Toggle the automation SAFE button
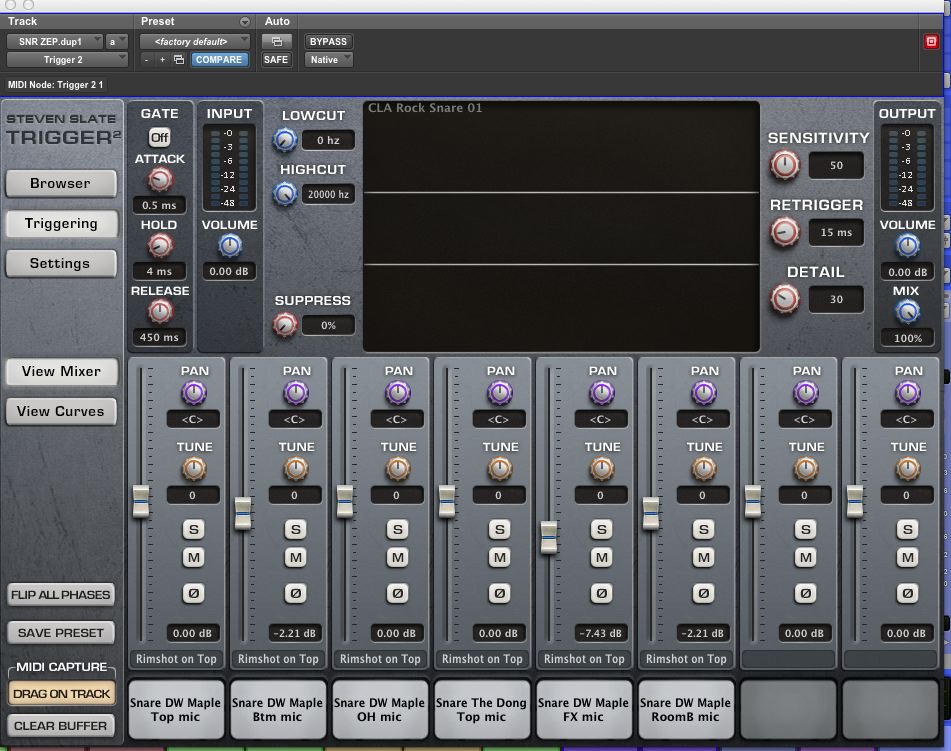The height and width of the screenshot is (751, 951). [x=276, y=59]
